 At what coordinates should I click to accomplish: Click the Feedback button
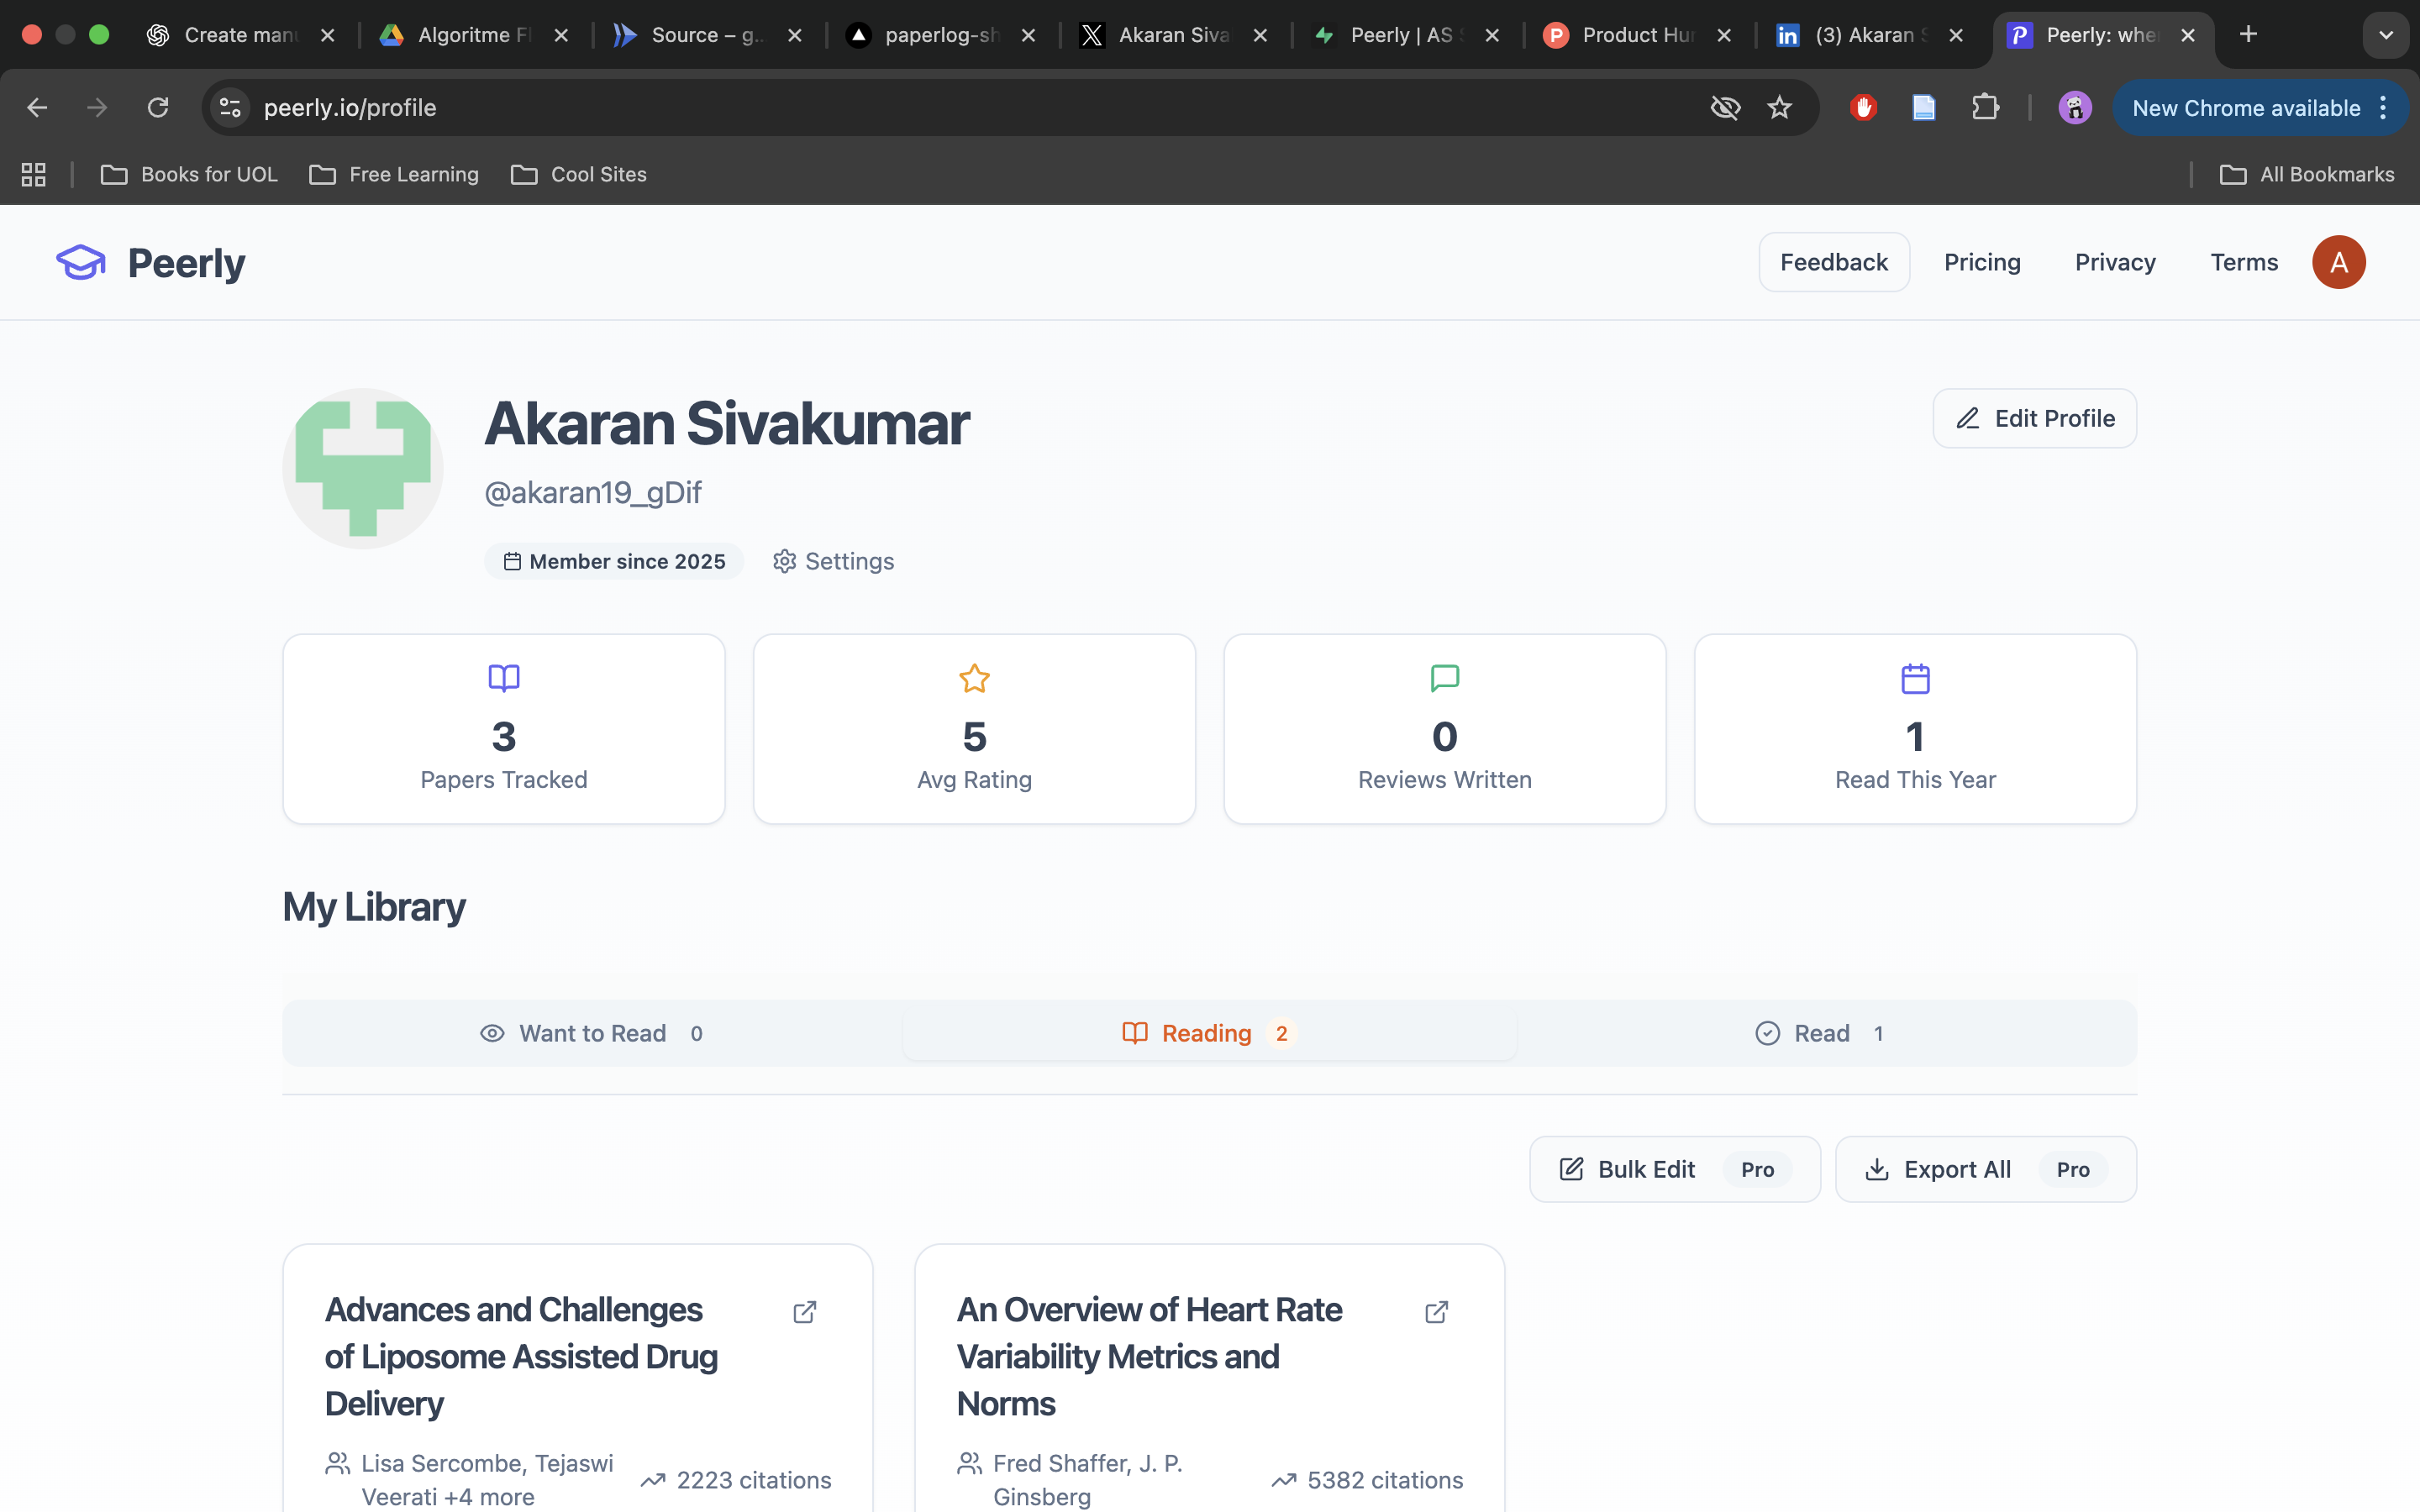coord(1834,262)
